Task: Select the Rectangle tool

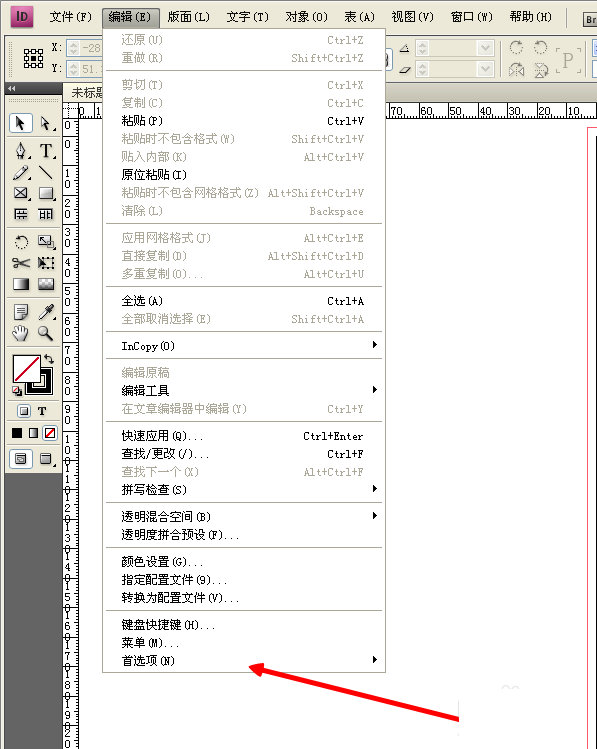Action: [46, 193]
